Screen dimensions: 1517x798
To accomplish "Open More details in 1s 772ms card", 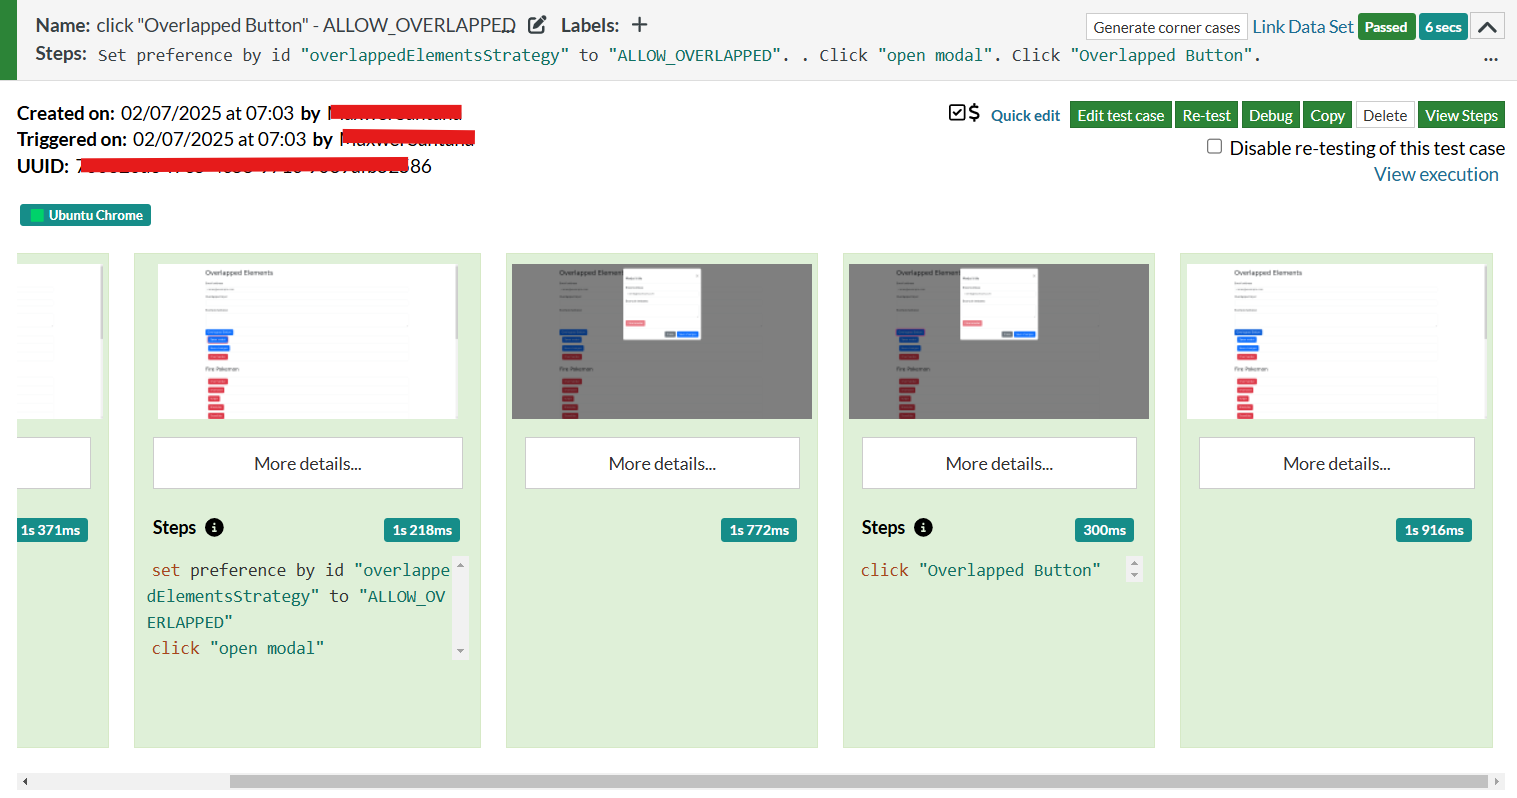I will point(662,463).
